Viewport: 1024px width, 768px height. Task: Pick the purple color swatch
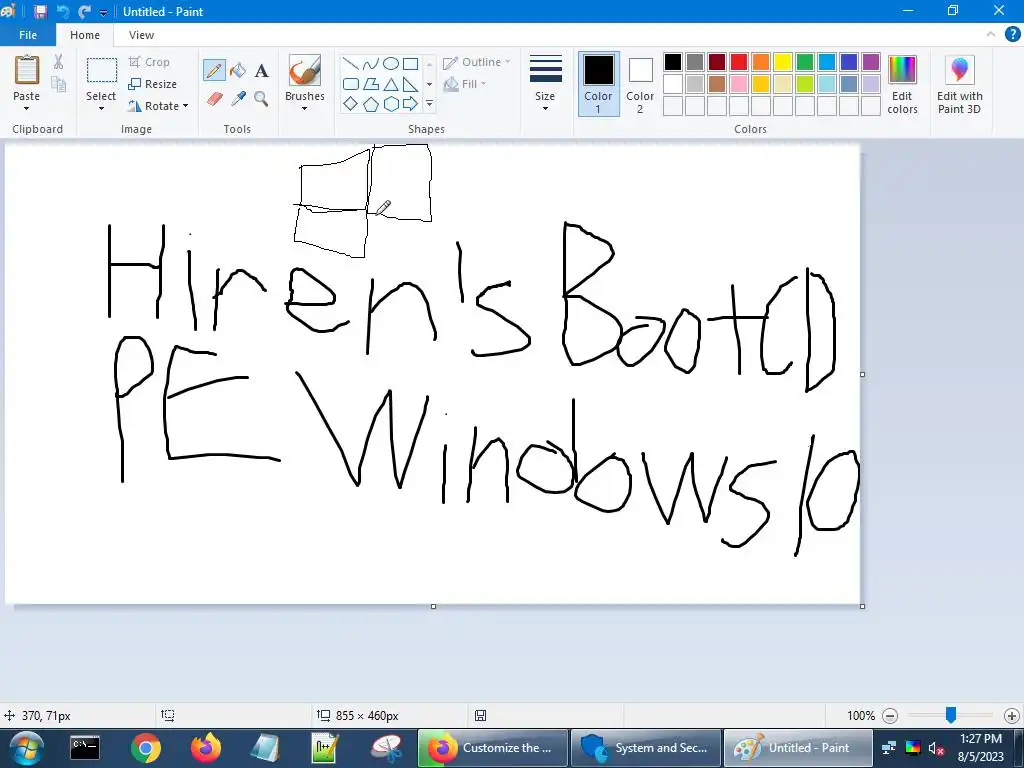(871, 62)
